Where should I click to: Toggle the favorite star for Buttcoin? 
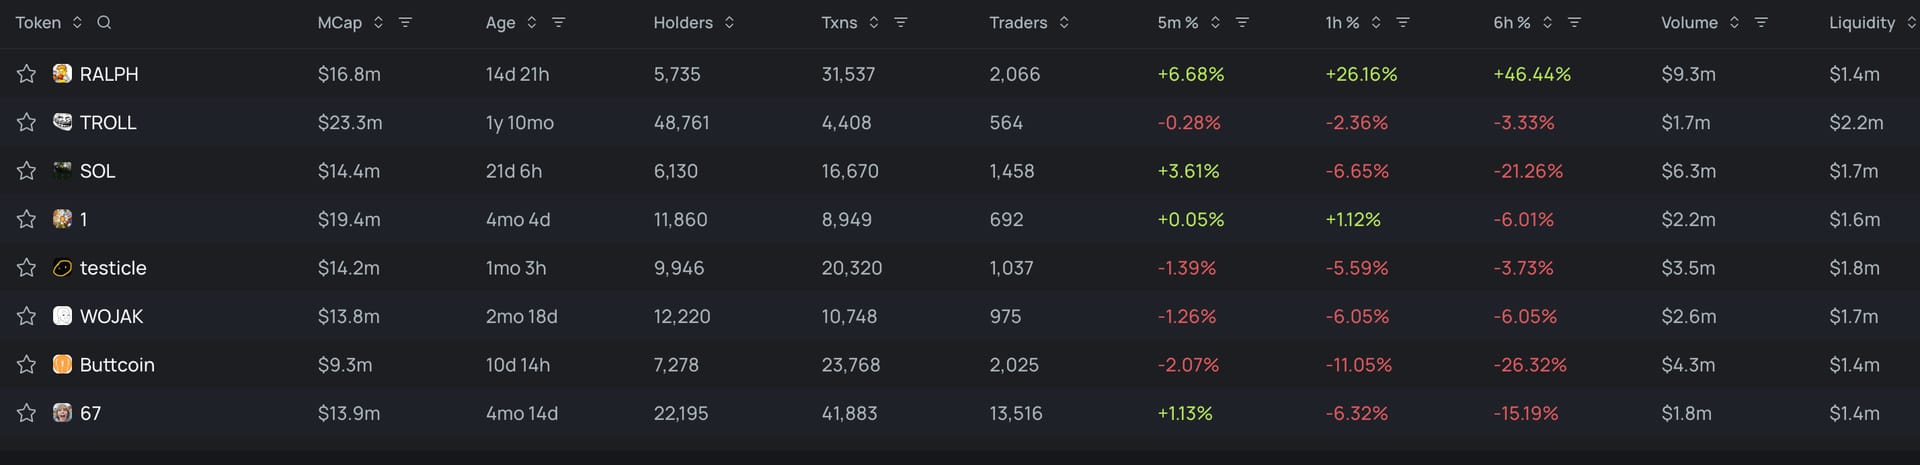pos(27,365)
